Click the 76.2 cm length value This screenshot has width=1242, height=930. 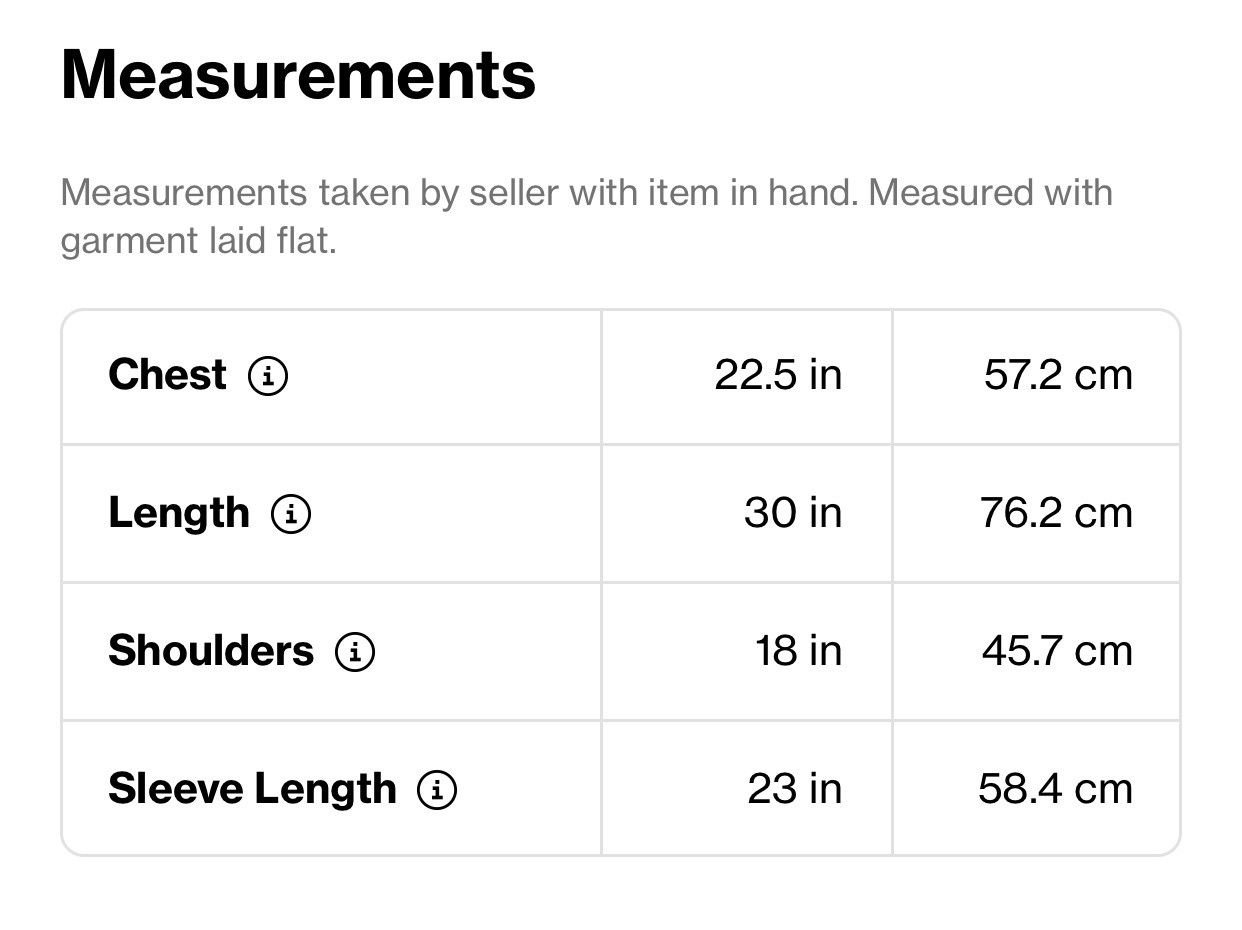(x=1056, y=513)
